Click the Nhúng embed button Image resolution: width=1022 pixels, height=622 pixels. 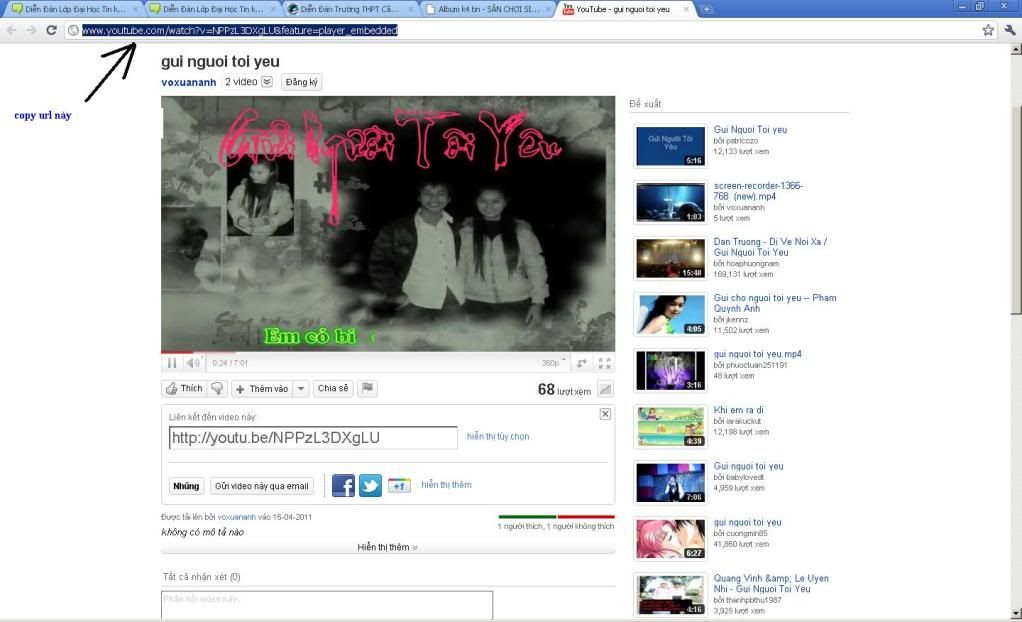(186, 486)
